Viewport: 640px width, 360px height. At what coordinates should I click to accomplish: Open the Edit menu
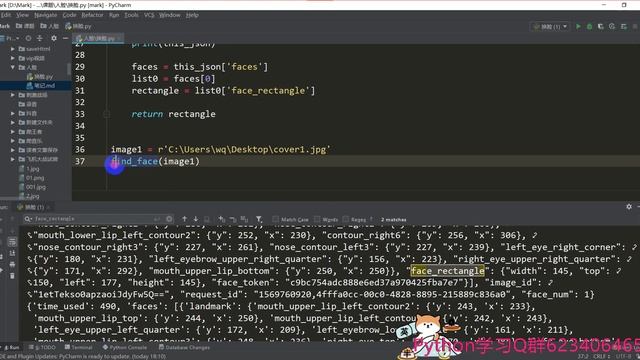pyautogui.click(x=6, y=15)
